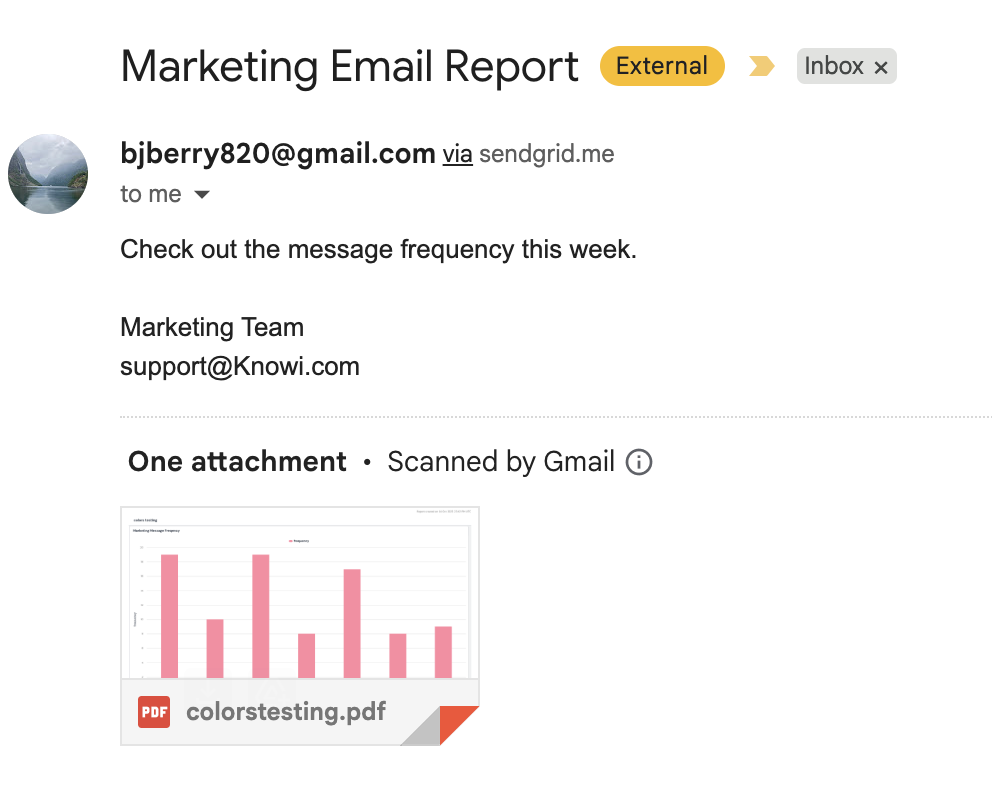Click the info icon beside Scanned by Gmail
Viewport: 992px width, 796px height.
pyautogui.click(x=638, y=462)
